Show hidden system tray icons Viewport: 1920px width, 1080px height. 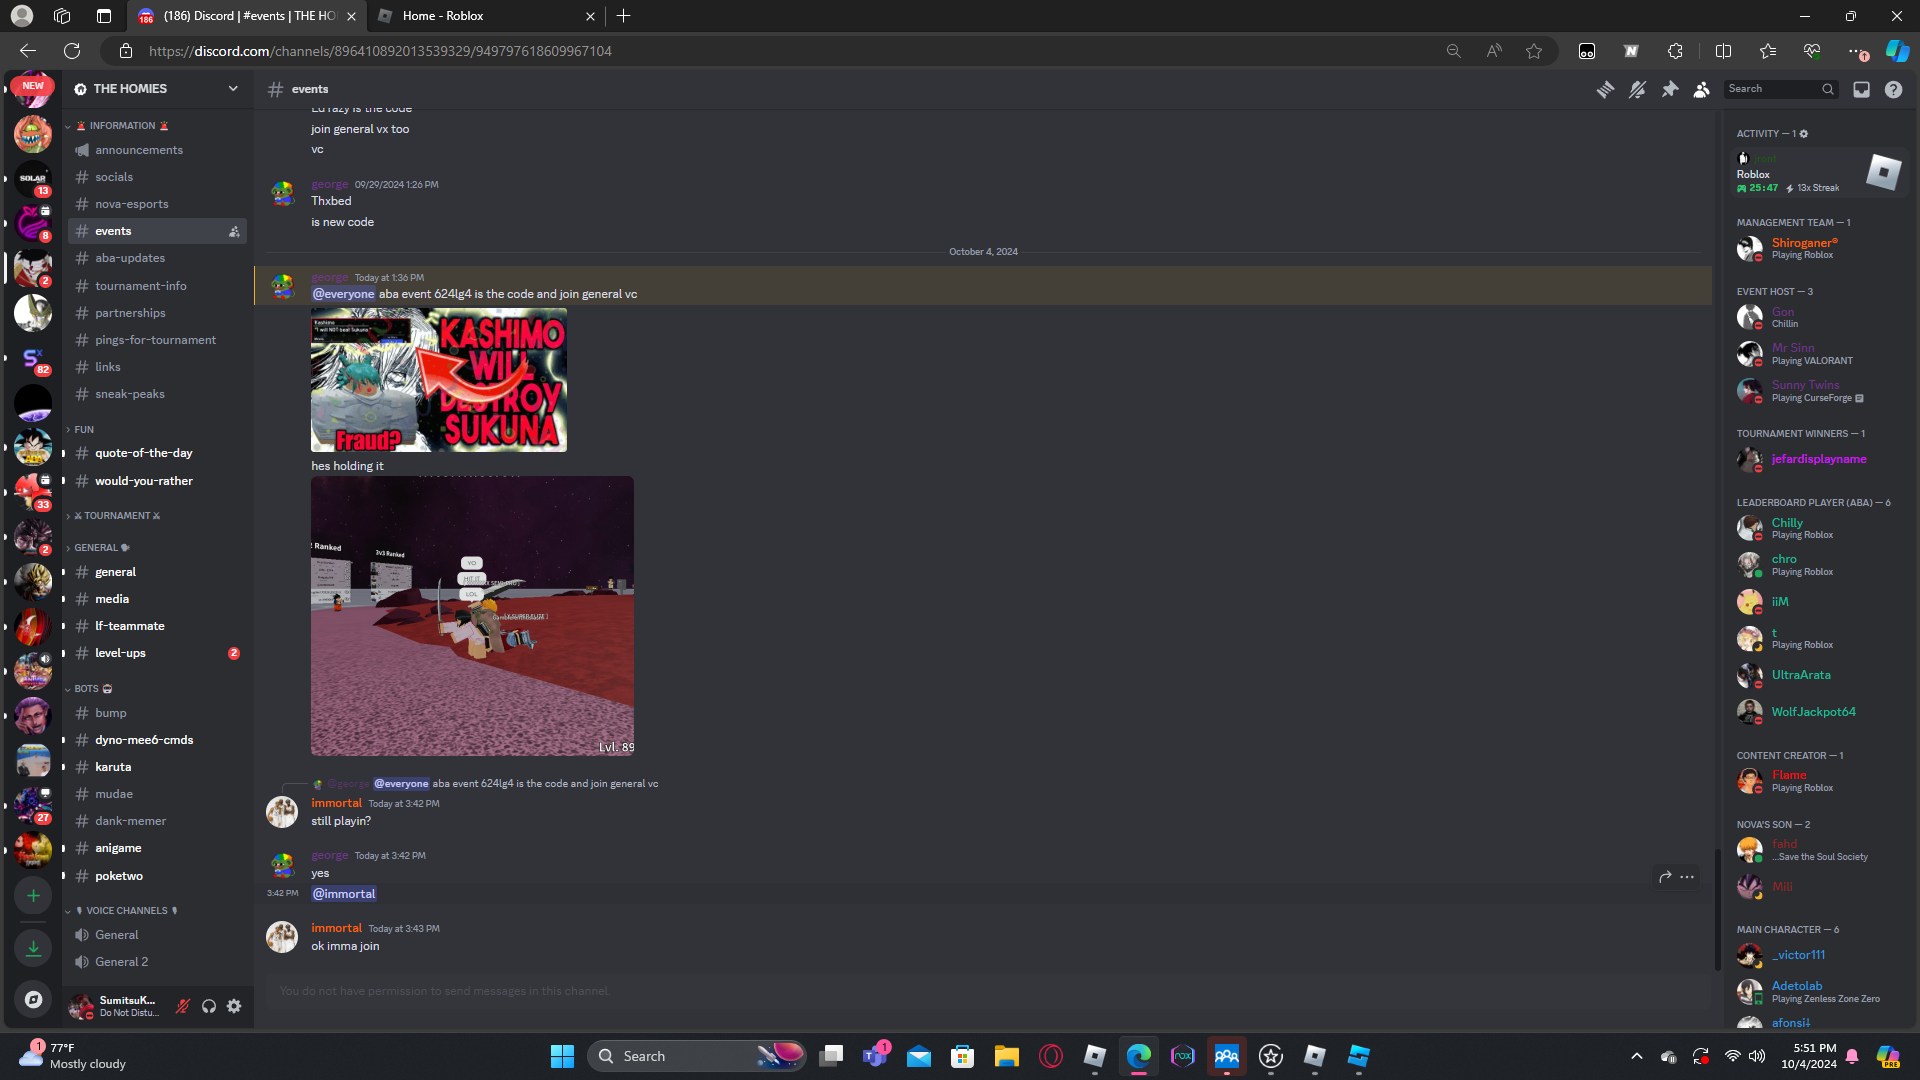coord(1637,1056)
